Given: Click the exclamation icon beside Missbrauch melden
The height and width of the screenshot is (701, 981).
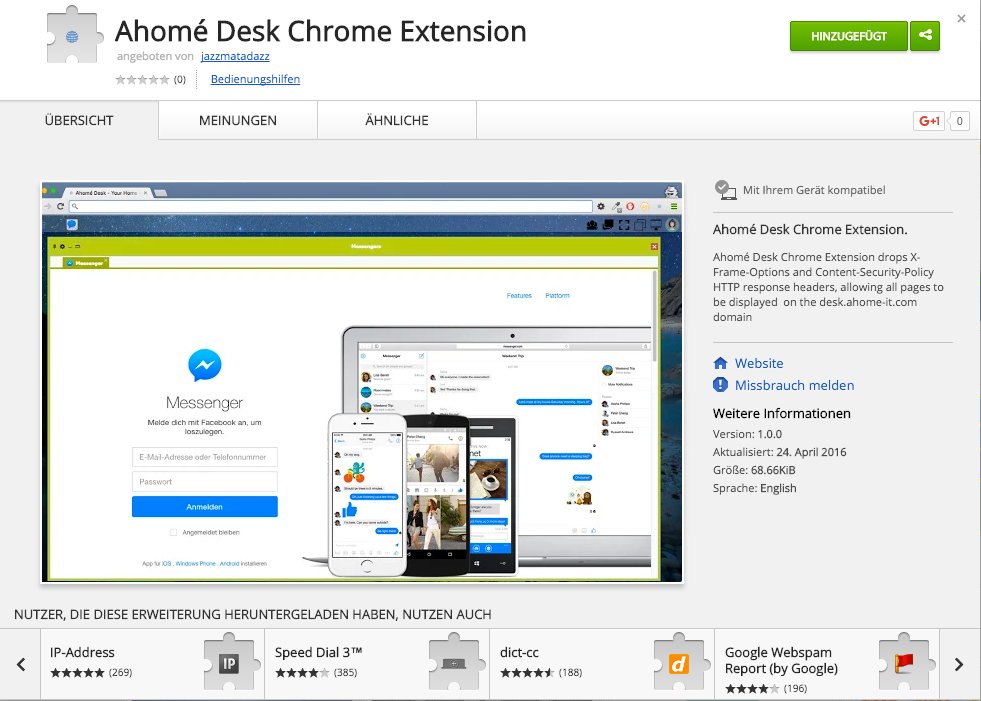Looking at the screenshot, I should click(x=720, y=384).
